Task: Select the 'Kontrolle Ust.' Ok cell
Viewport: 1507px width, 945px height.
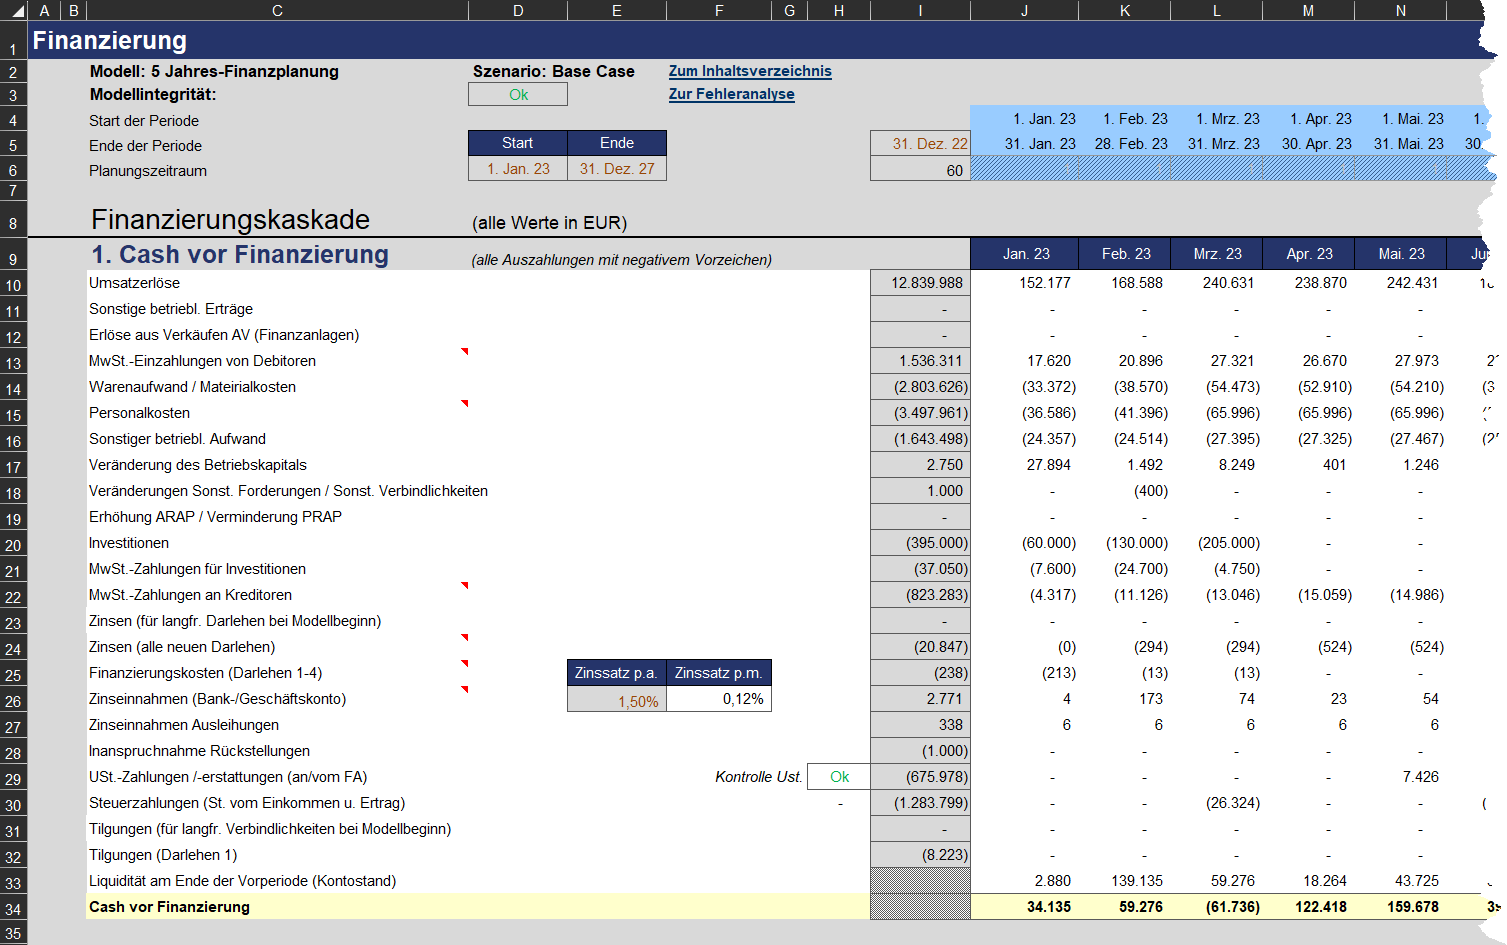Action: [x=839, y=777]
